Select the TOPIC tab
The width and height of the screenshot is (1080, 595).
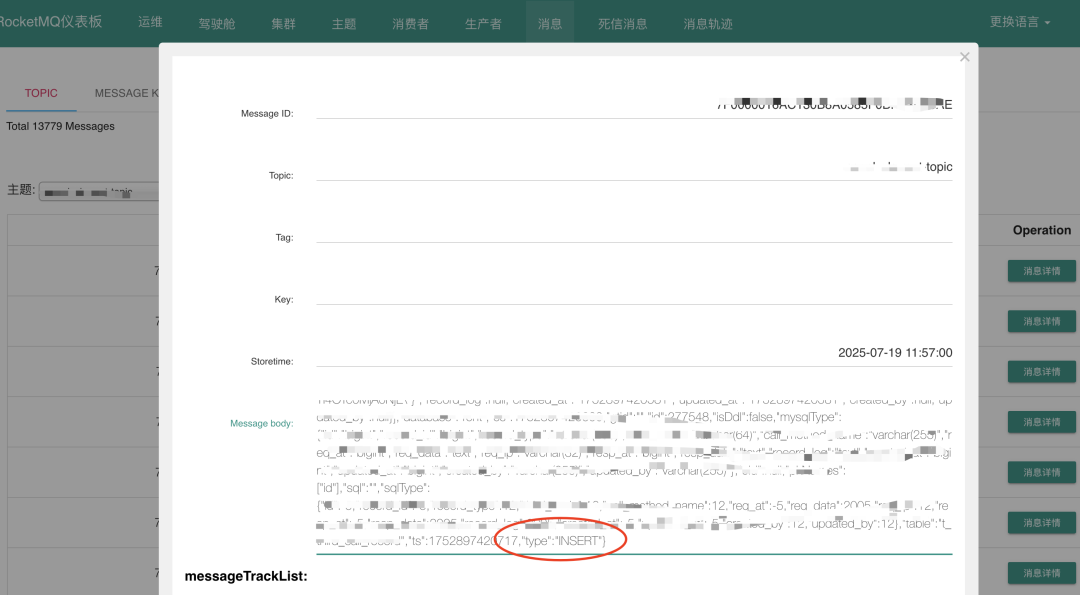pos(41,93)
